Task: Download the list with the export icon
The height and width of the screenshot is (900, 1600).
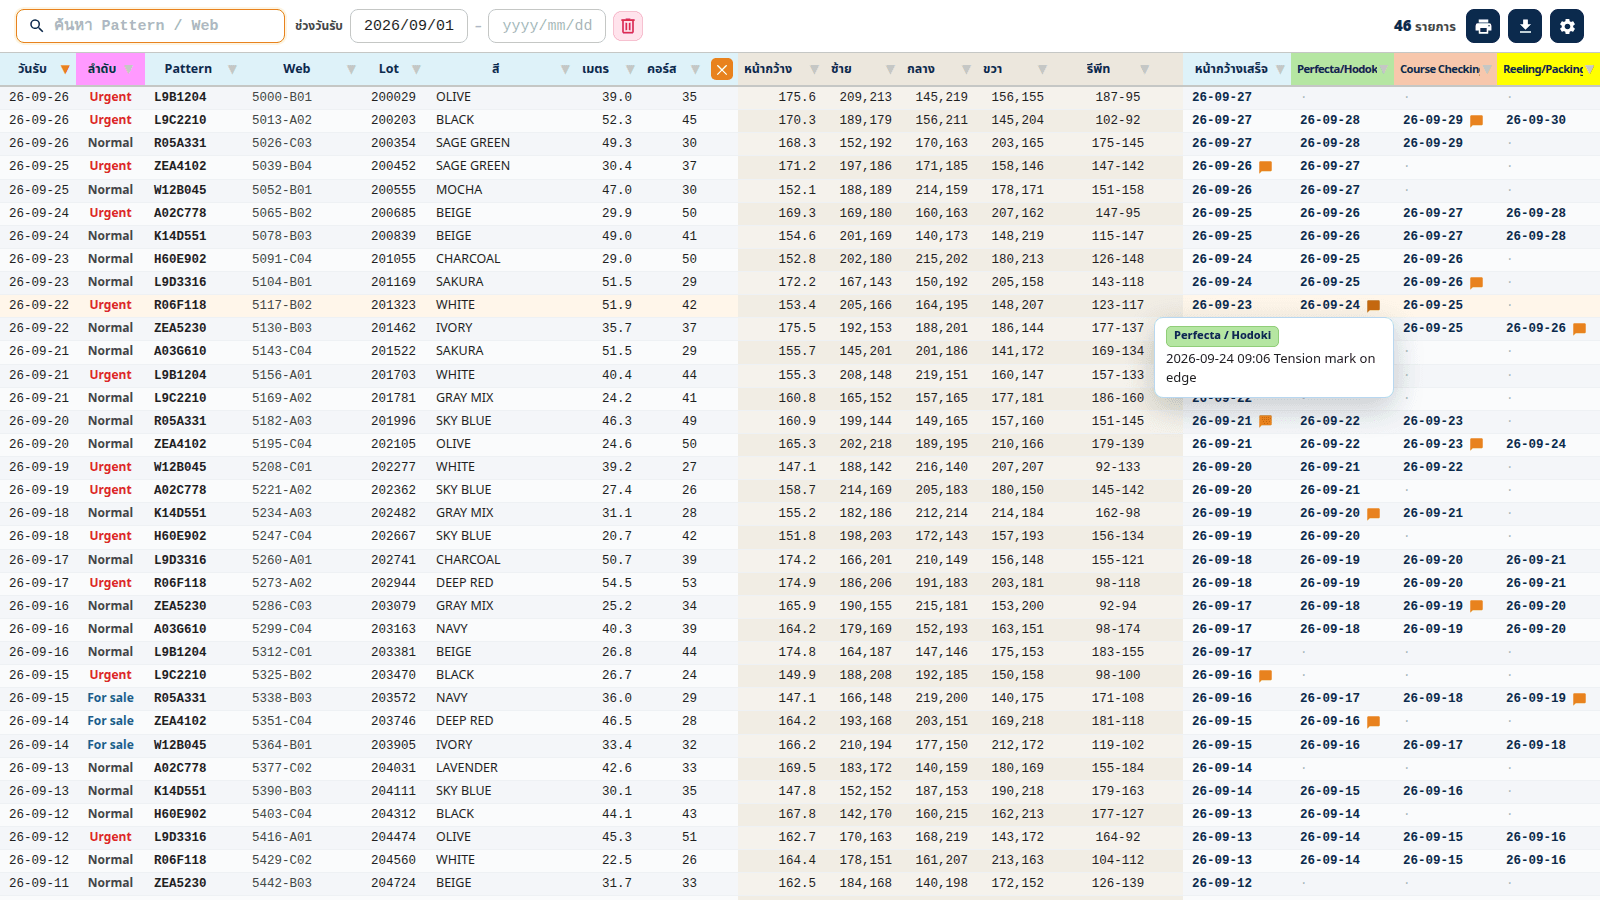Action: [x=1525, y=26]
